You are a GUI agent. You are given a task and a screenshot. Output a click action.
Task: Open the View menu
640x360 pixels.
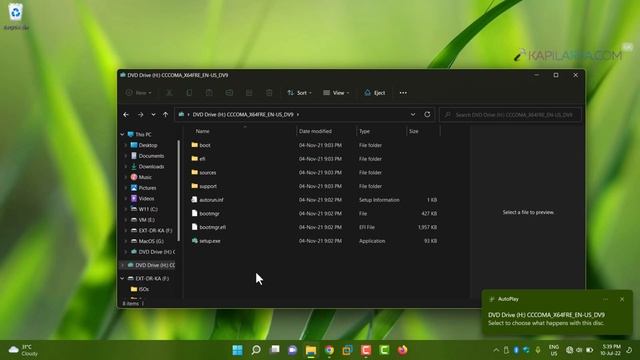pyautogui.click(x=336, y=93)
